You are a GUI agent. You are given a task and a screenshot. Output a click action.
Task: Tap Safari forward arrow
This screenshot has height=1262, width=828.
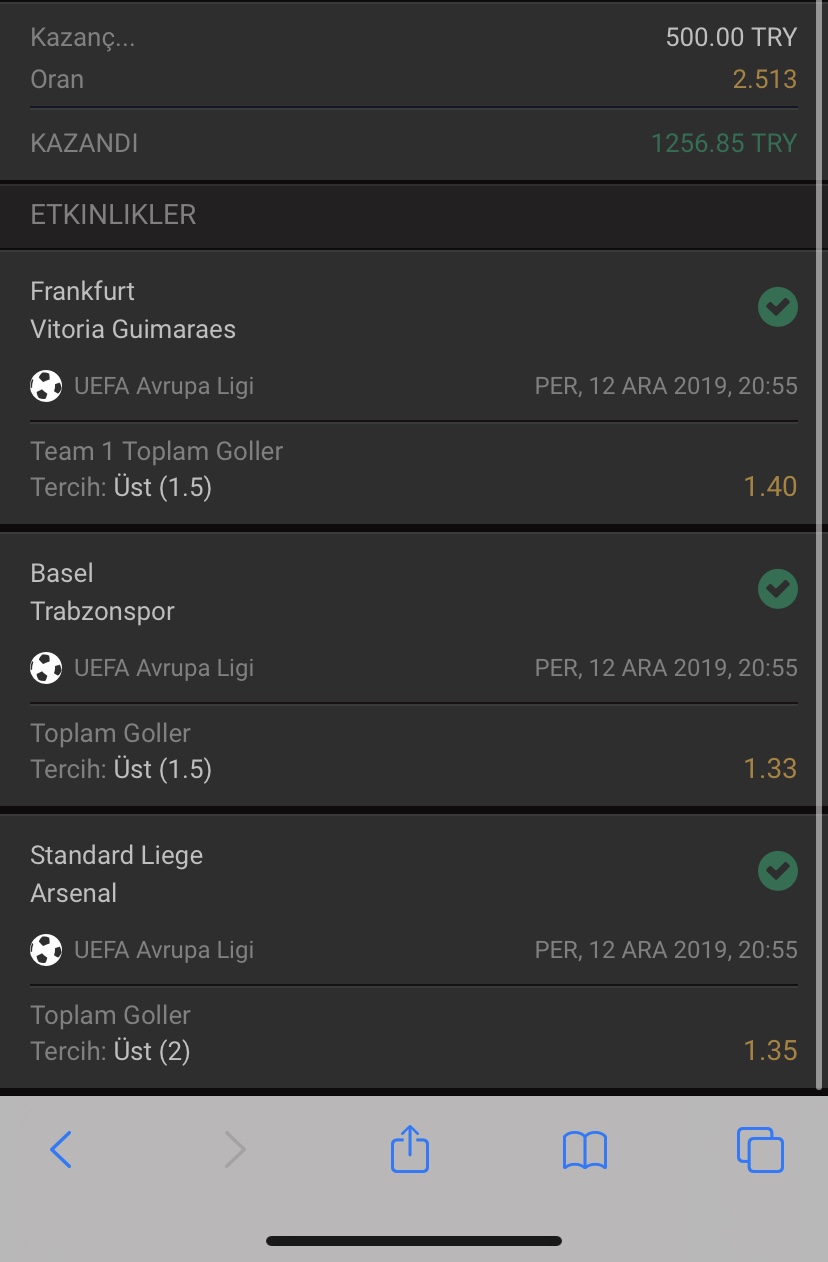coord(235,1150)
